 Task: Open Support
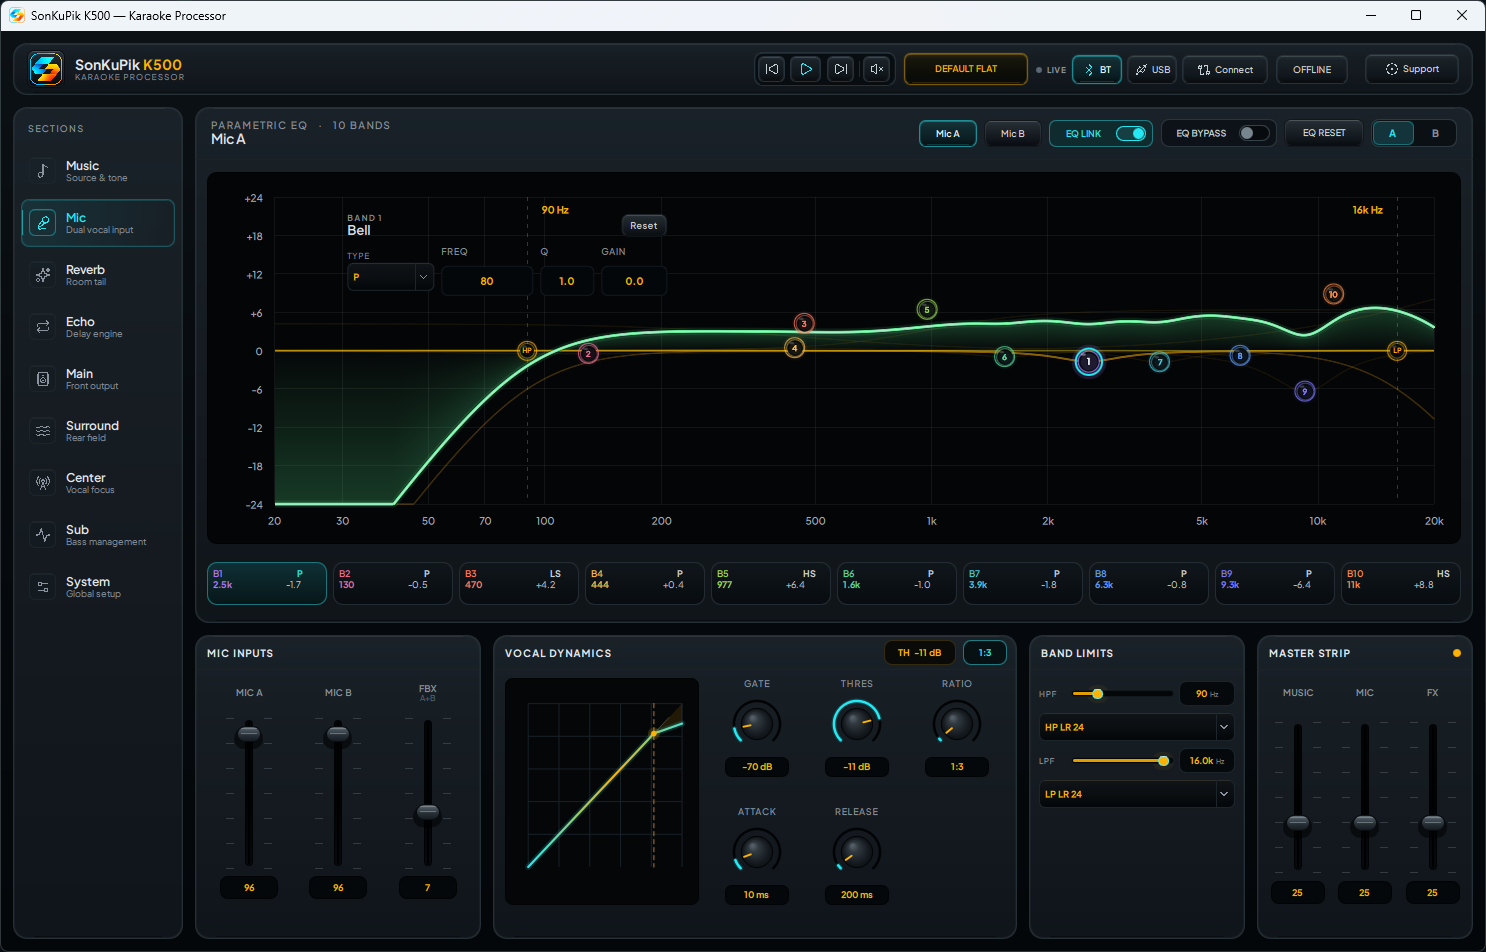(1412, 69)
